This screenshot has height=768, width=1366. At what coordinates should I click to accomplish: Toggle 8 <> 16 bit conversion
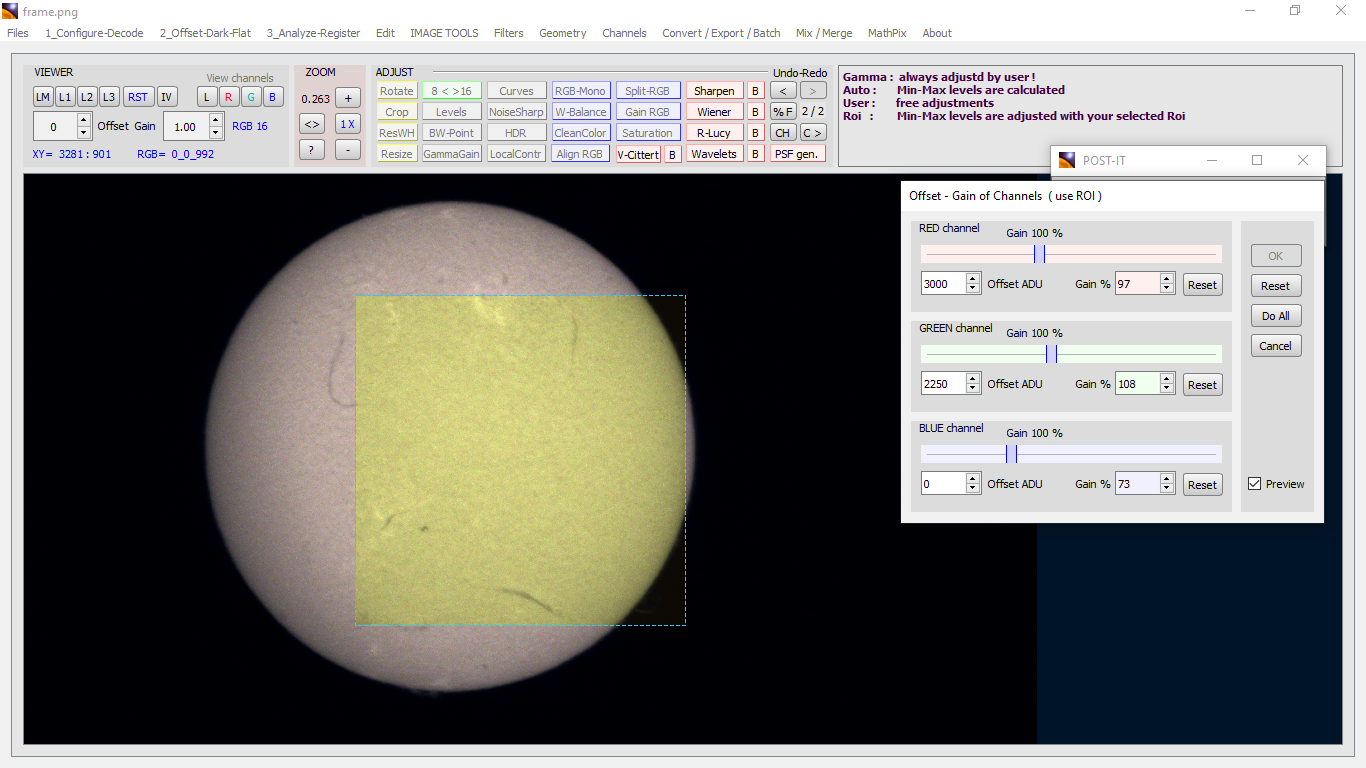(x=451, y=91)
